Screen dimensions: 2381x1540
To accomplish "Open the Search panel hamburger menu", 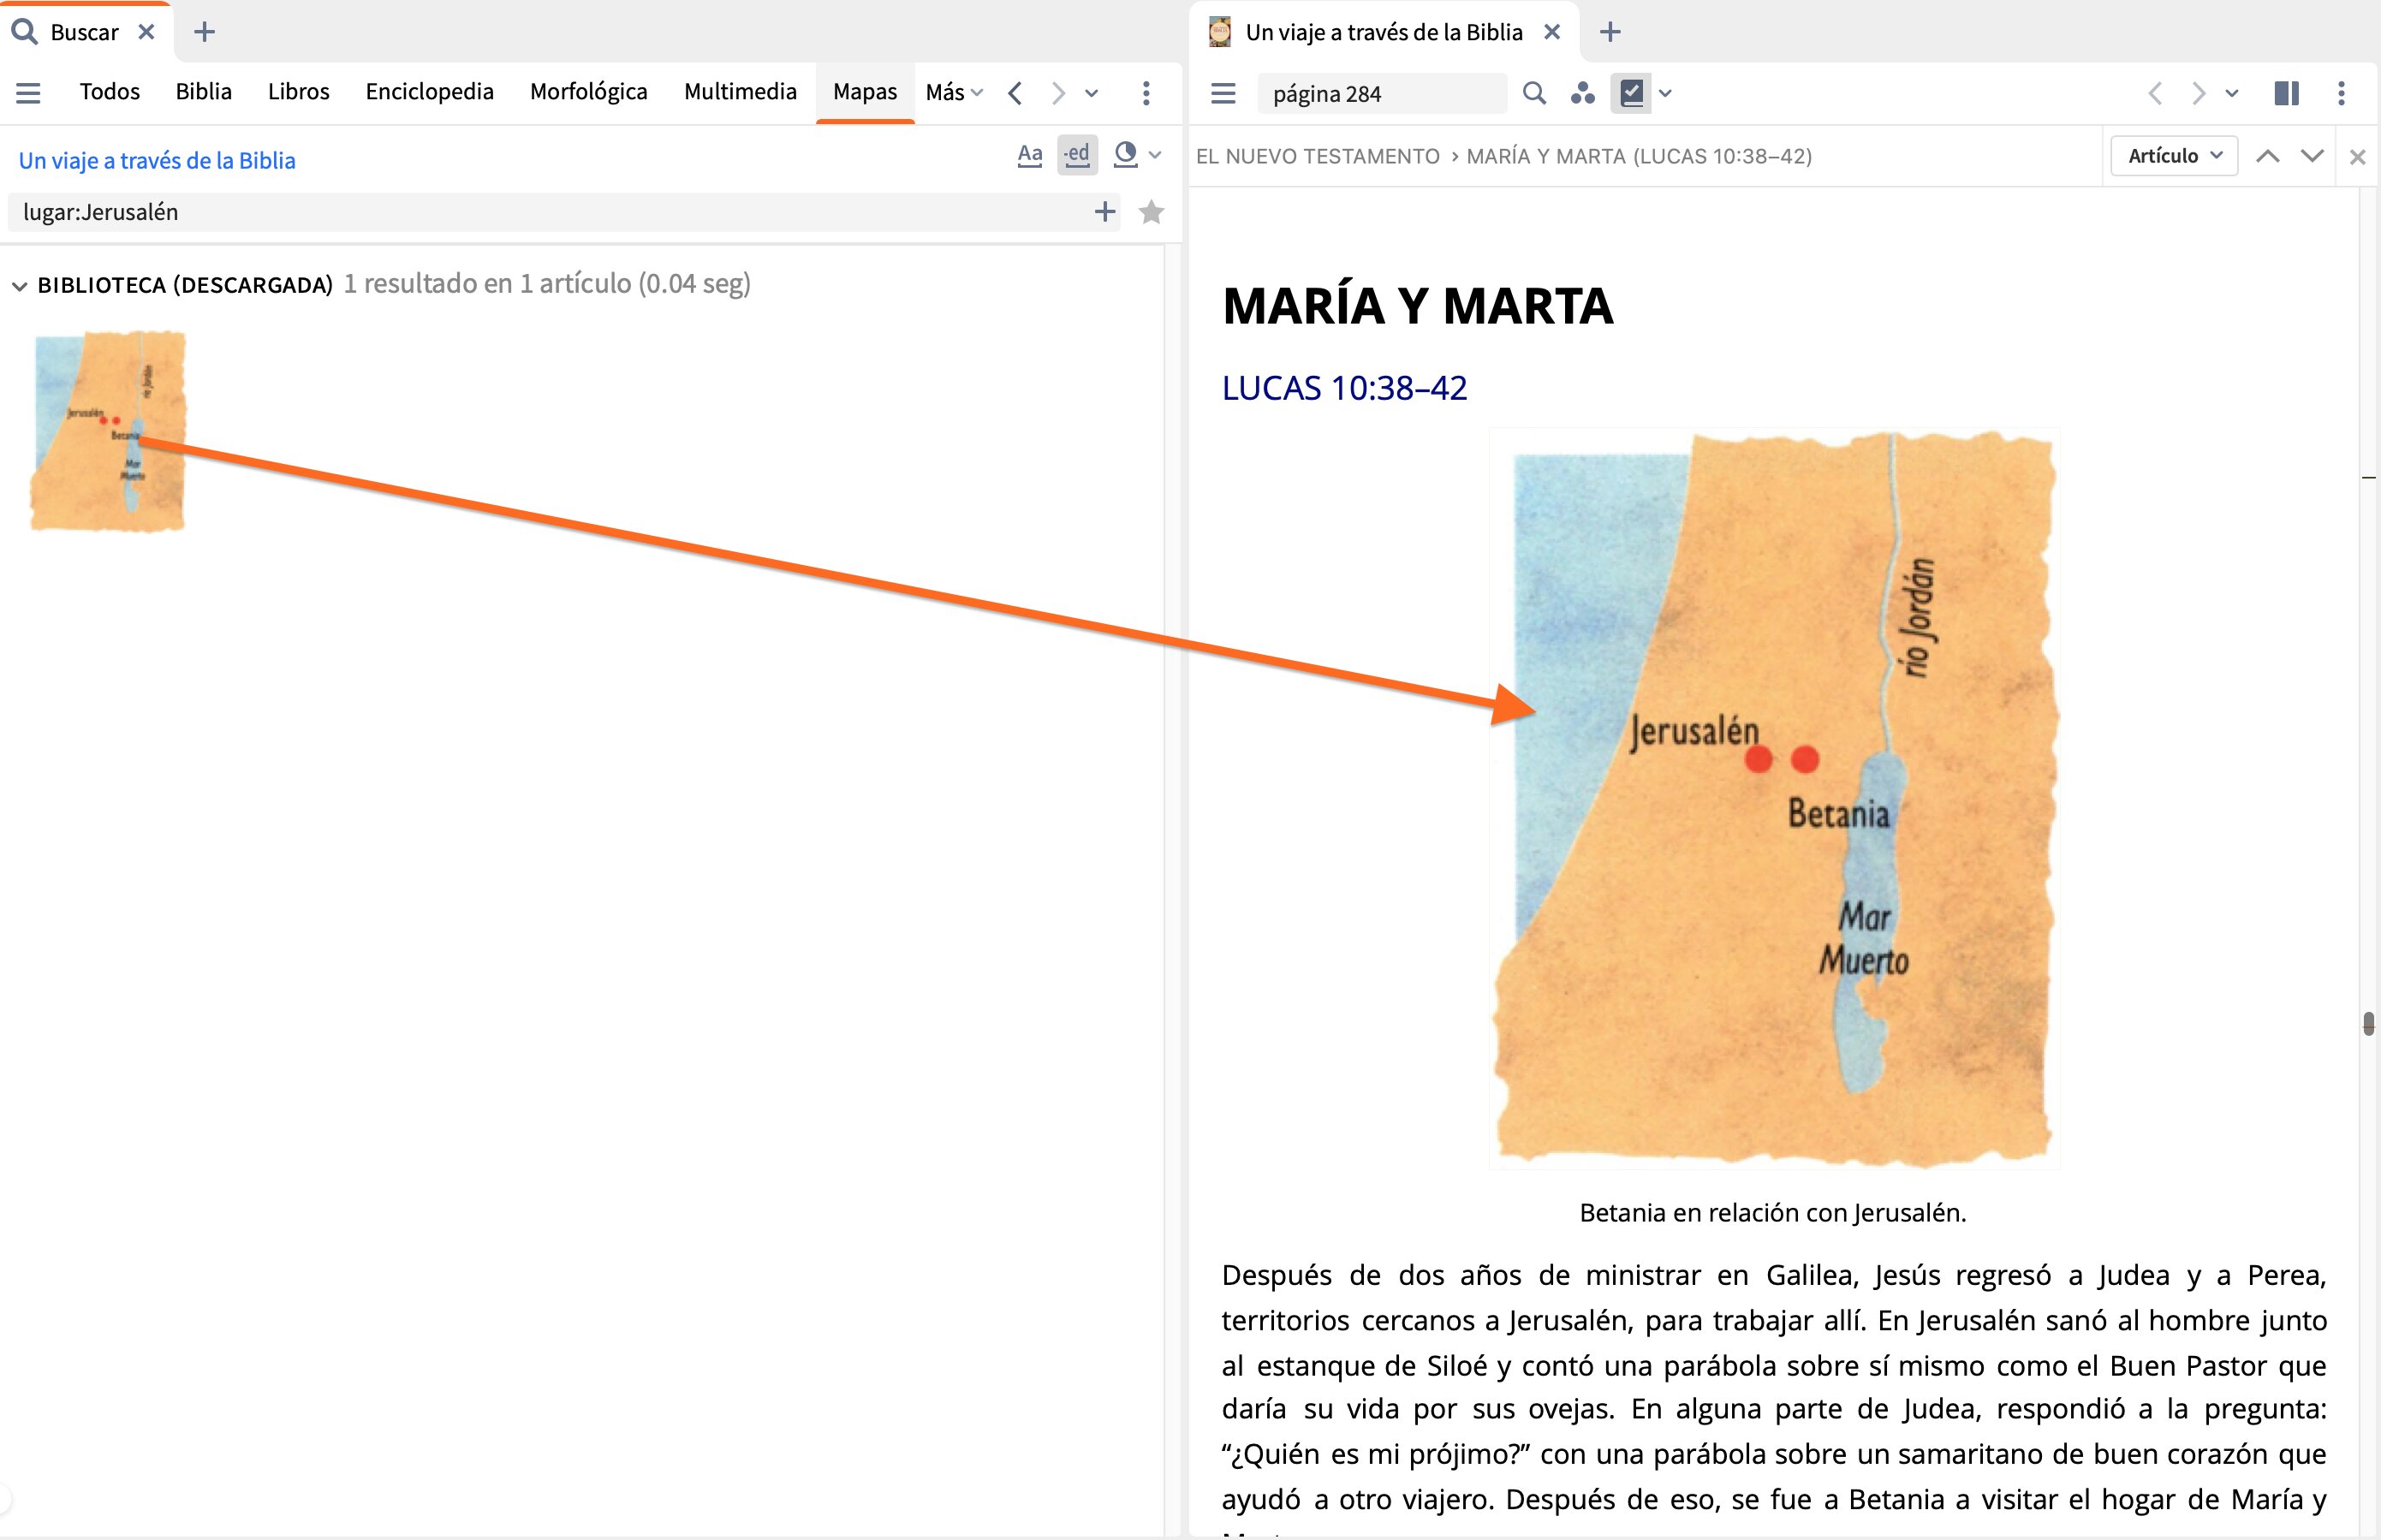I will [x=28, y=93].
